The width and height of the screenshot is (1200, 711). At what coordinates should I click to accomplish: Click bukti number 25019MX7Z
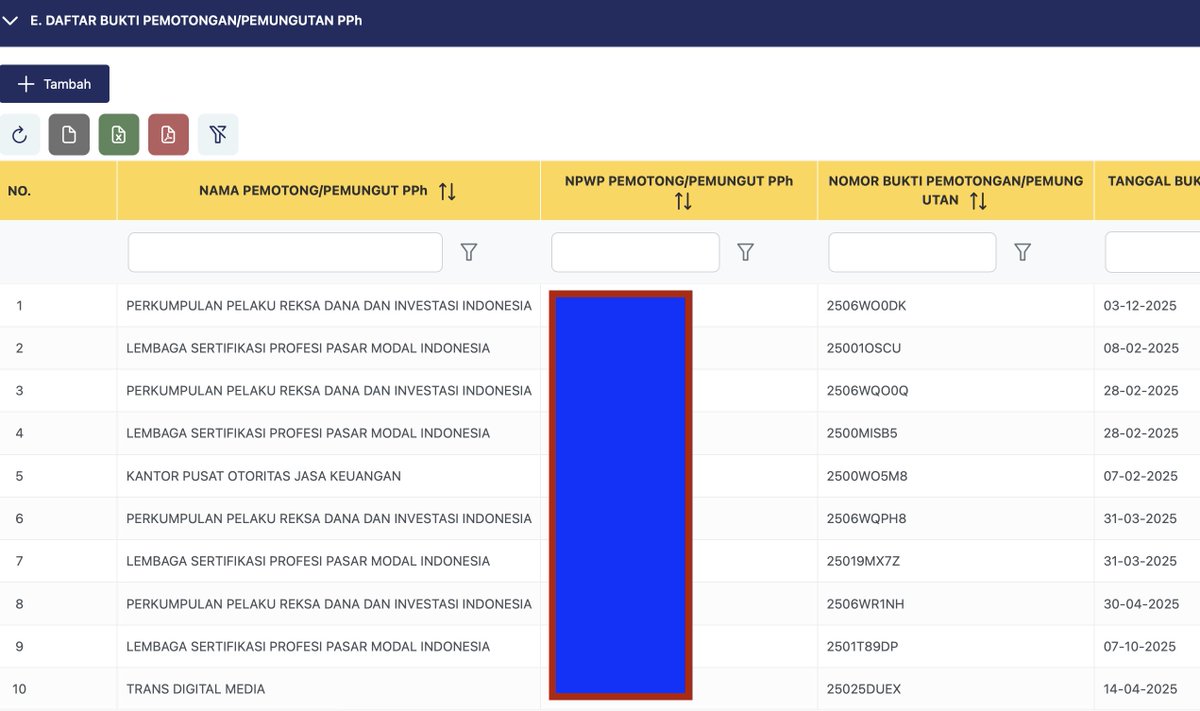pos(863,561)
